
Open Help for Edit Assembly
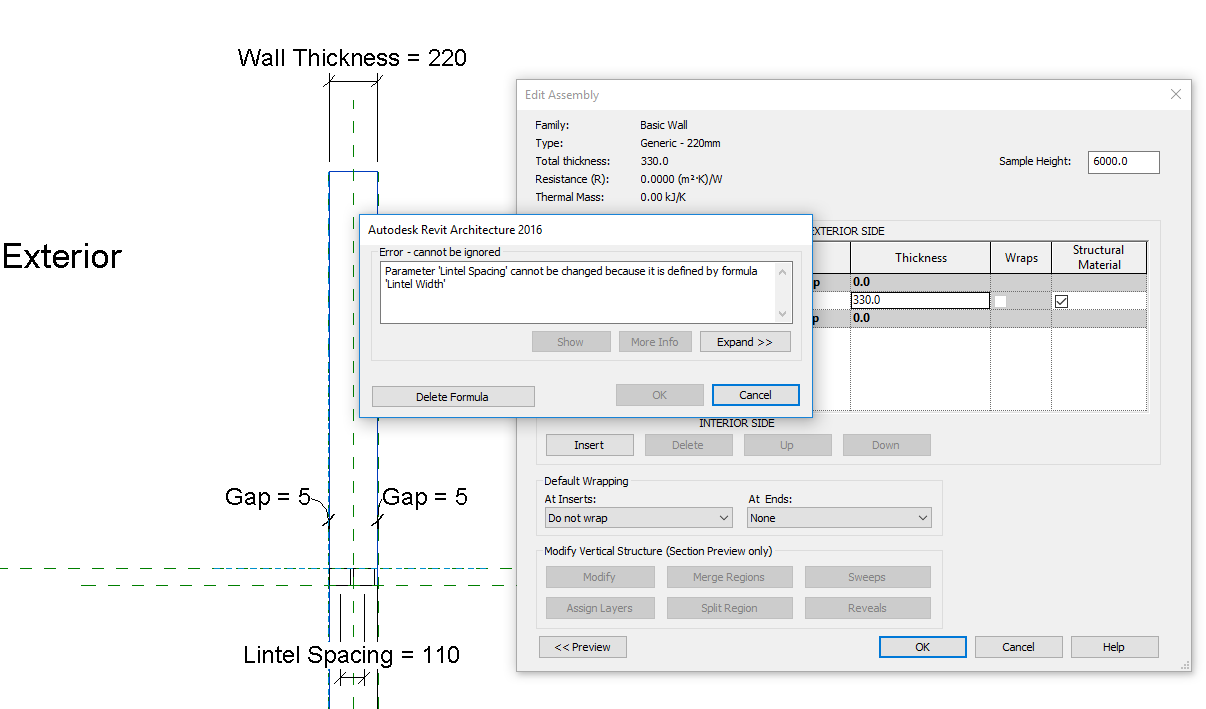pos(1114,647)
